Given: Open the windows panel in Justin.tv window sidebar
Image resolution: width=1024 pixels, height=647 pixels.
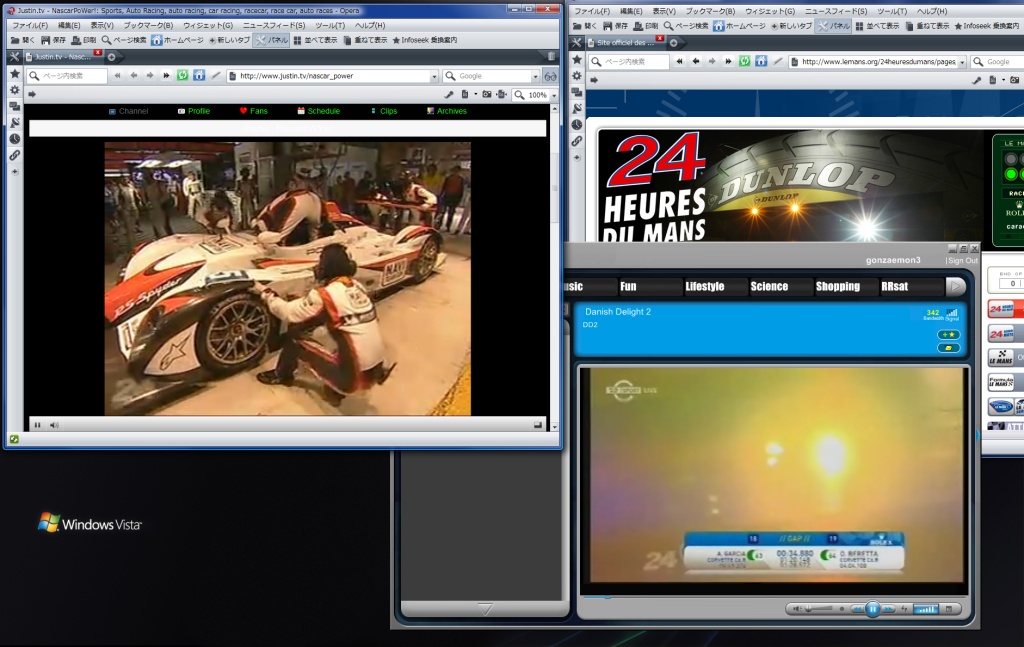Looking at the screenshot, I should (14, 106).
